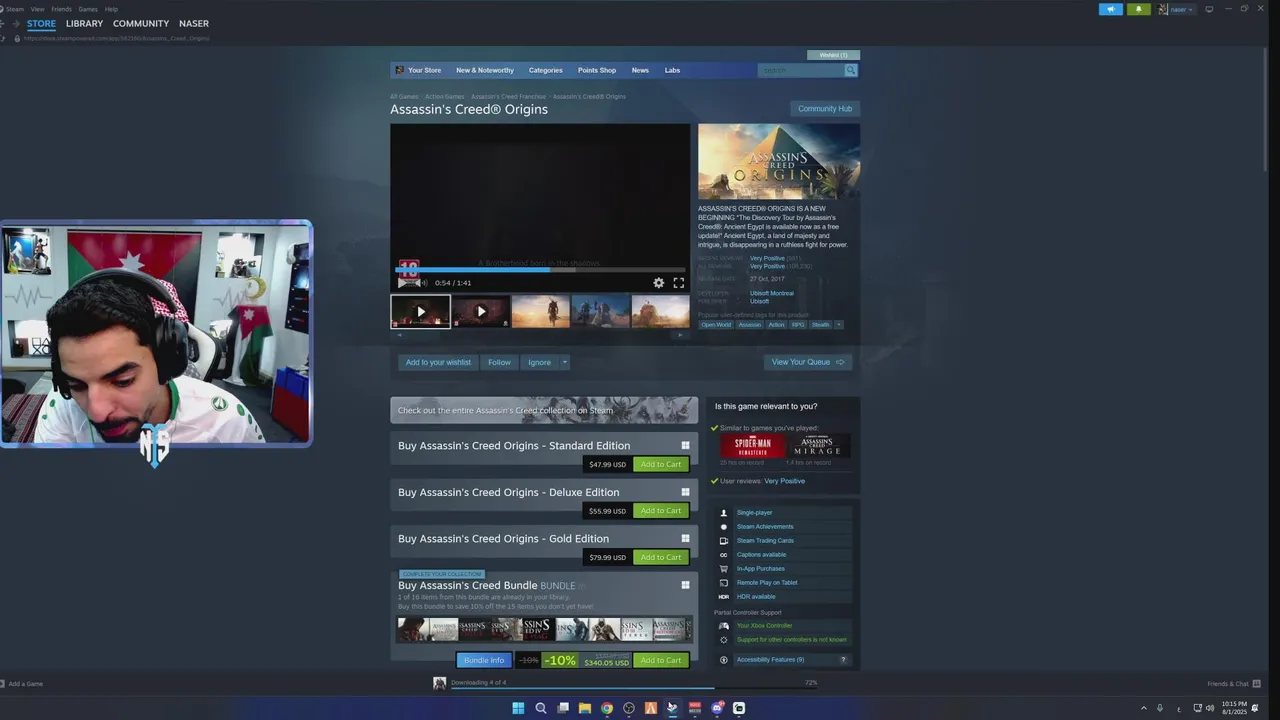This screenshot has height=720, width=1280.
Task: Click the Bundle Info button
Action: pyautogui.click(x=484, y=661)
